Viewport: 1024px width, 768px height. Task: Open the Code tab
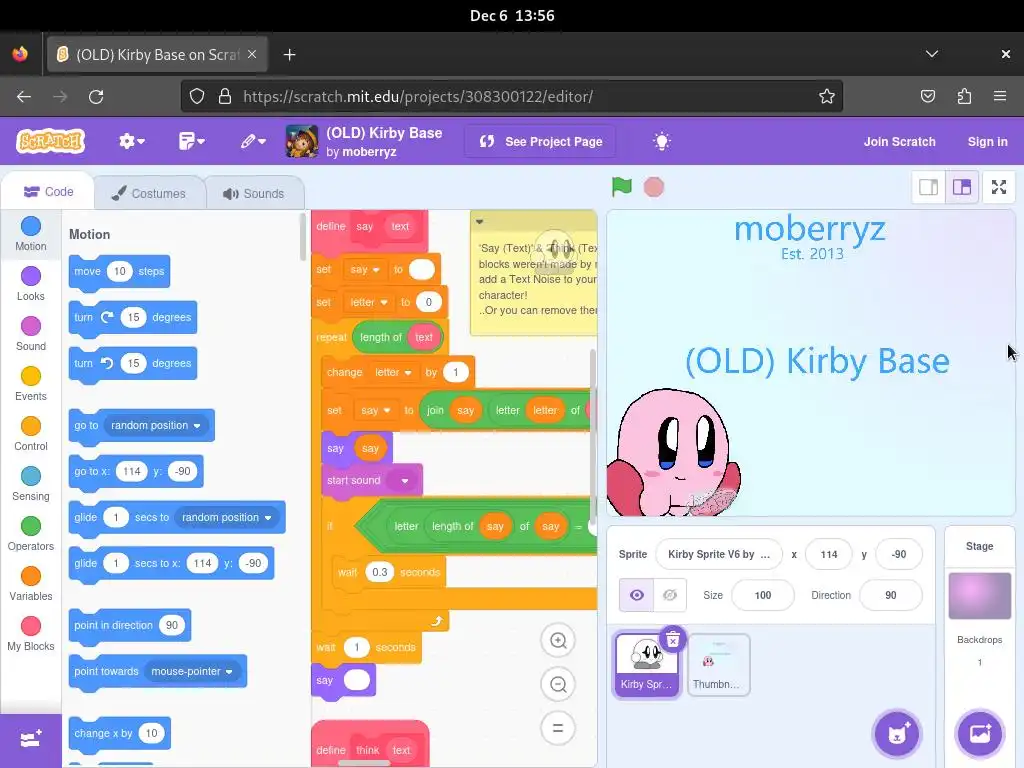tap(48, 192)
